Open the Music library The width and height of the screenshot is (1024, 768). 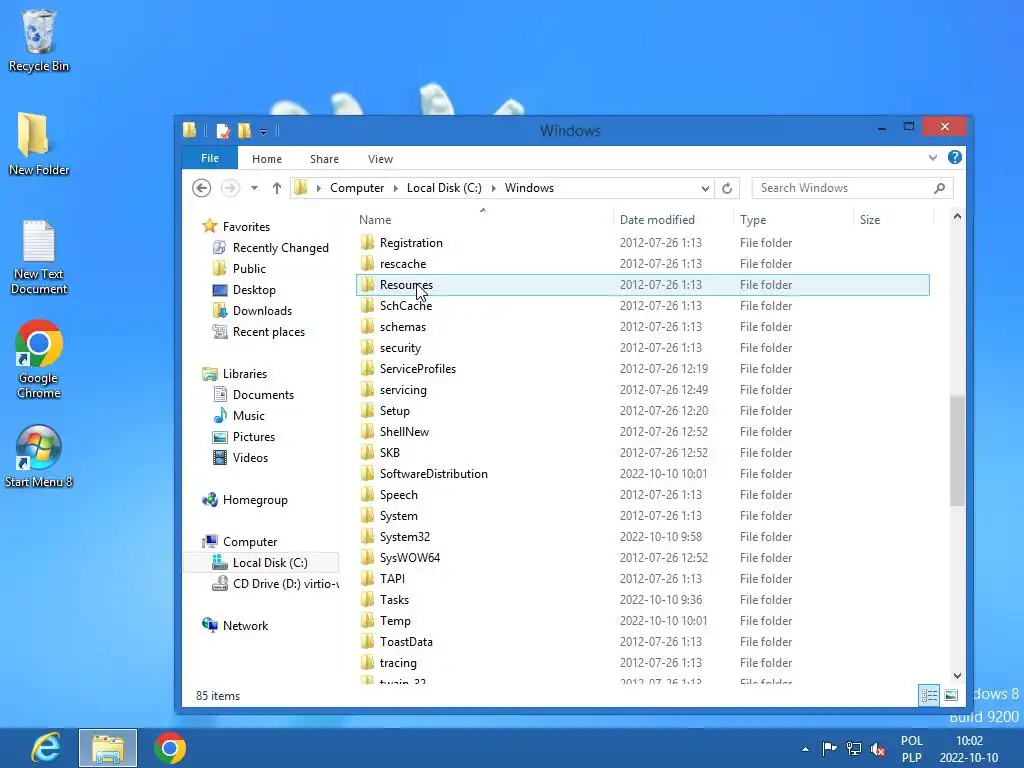click(x=248, y=415)
